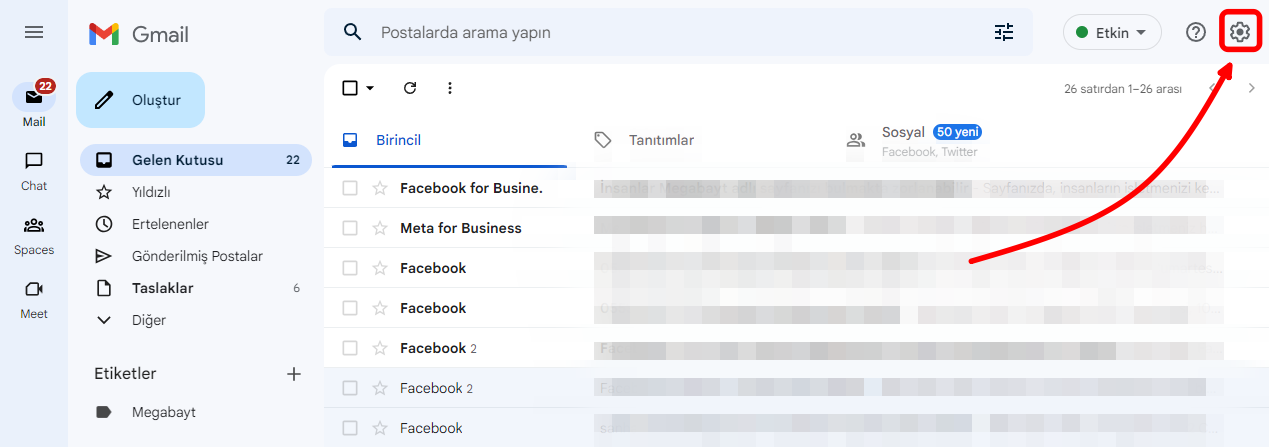Click the Oluştur compose button
1269x447 pixels.
(x=140, y=100)
